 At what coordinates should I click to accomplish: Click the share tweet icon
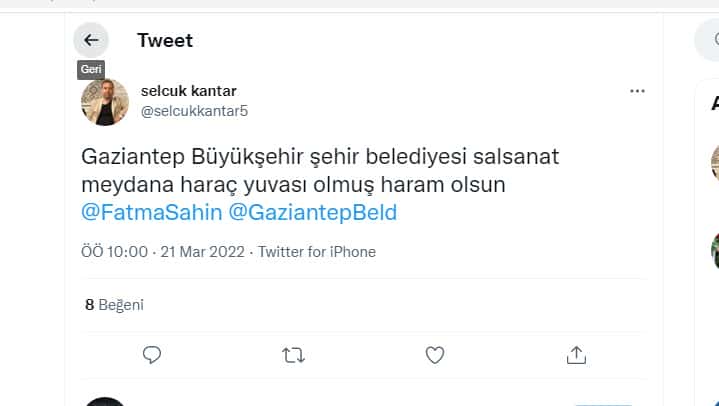(576, 354)
